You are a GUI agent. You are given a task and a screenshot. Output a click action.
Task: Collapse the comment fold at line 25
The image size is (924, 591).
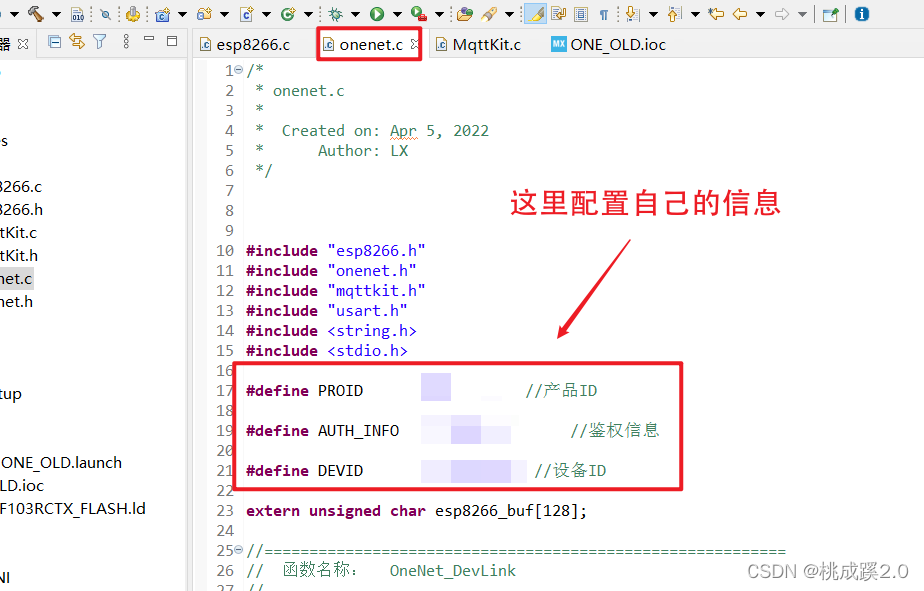coord(239,550)
